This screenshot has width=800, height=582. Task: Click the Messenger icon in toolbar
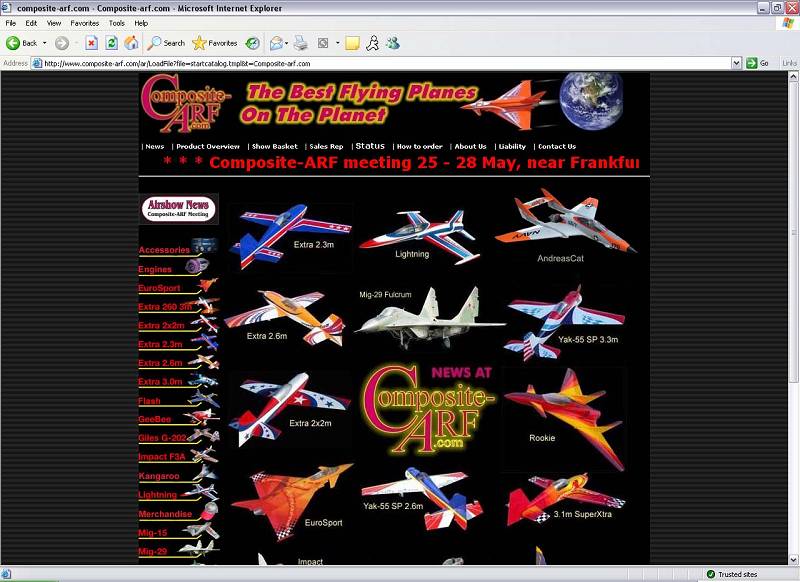coord(393,43)
